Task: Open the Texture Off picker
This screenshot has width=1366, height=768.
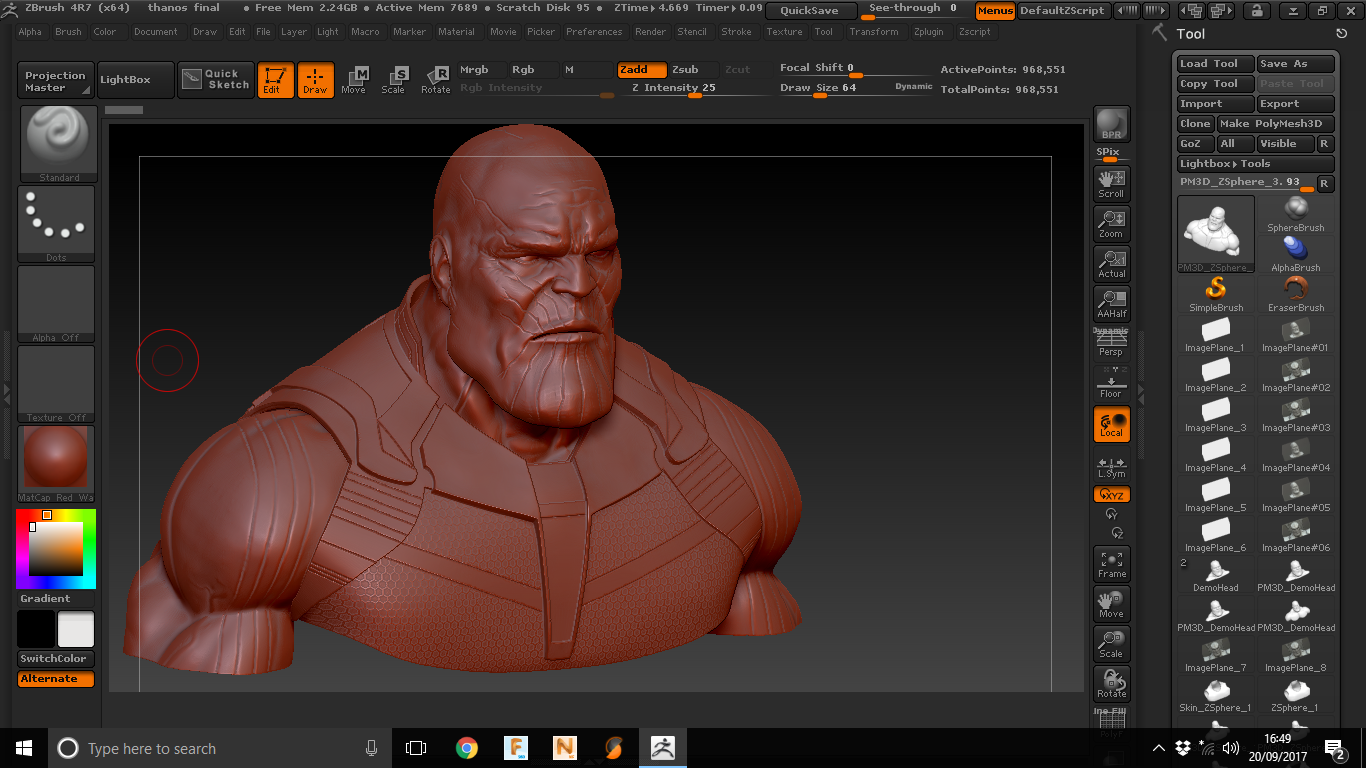Action: click(x=56, y=384)
